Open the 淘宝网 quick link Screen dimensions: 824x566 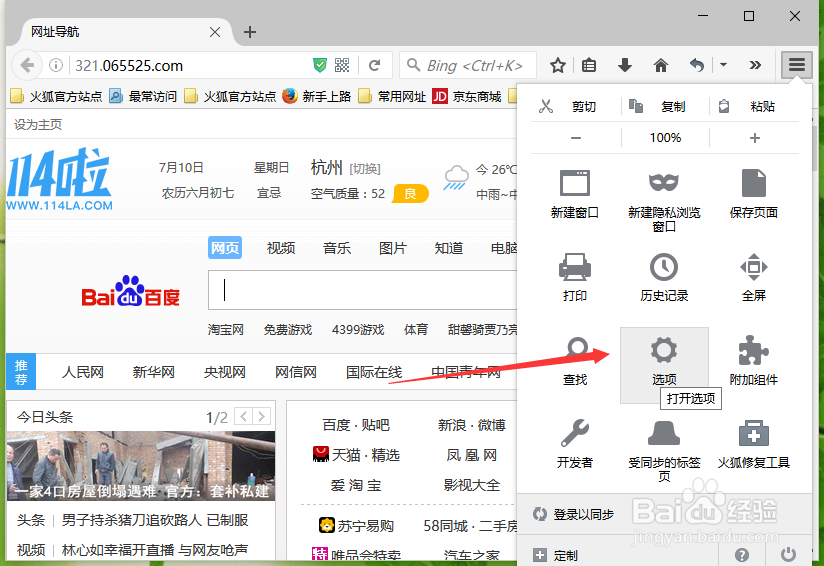click(225, 330)
